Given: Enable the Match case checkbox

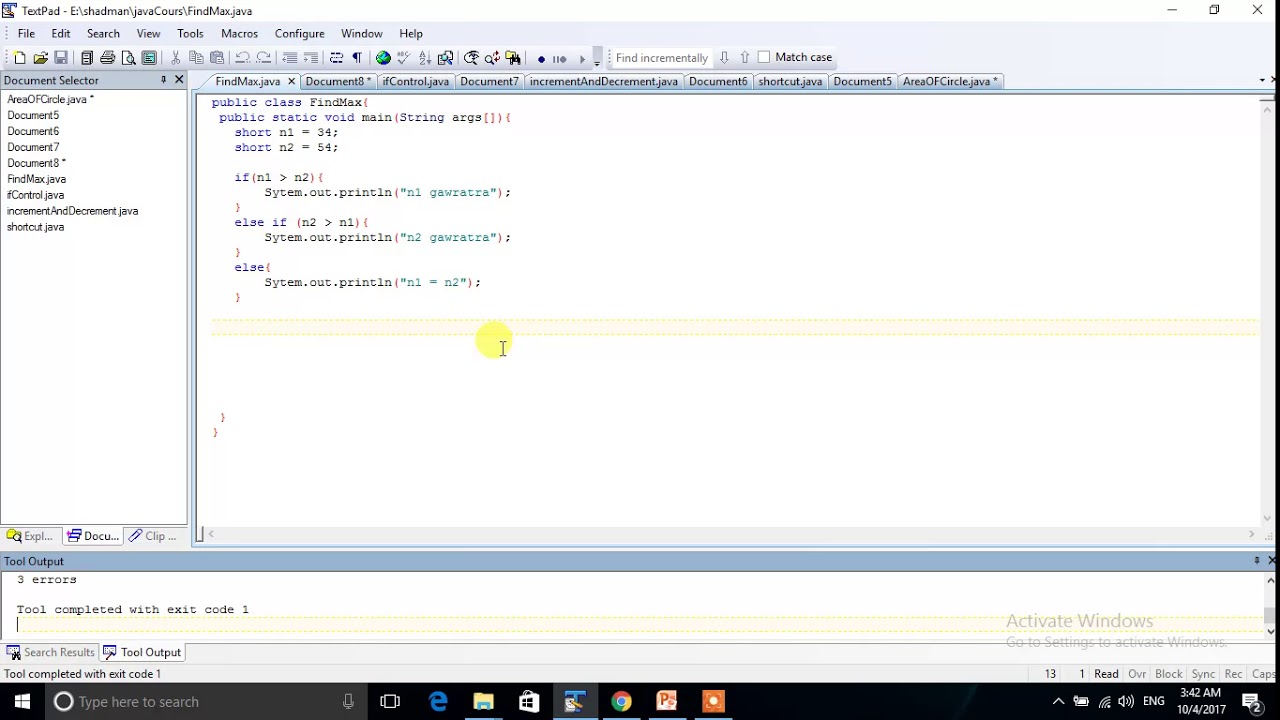Looking at the screenshot, I should click(764, 58).
